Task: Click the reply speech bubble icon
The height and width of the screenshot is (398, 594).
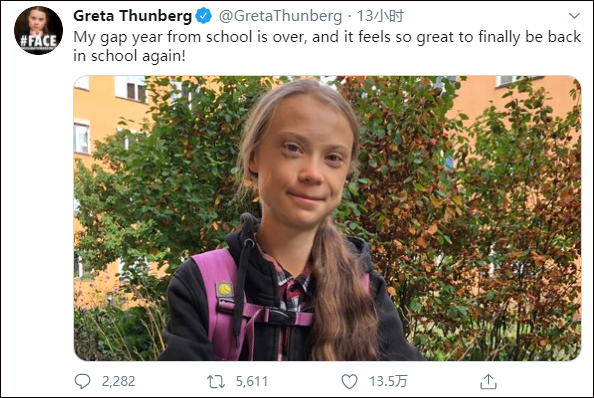Action: pyautogui.click(x=82, y=381)
